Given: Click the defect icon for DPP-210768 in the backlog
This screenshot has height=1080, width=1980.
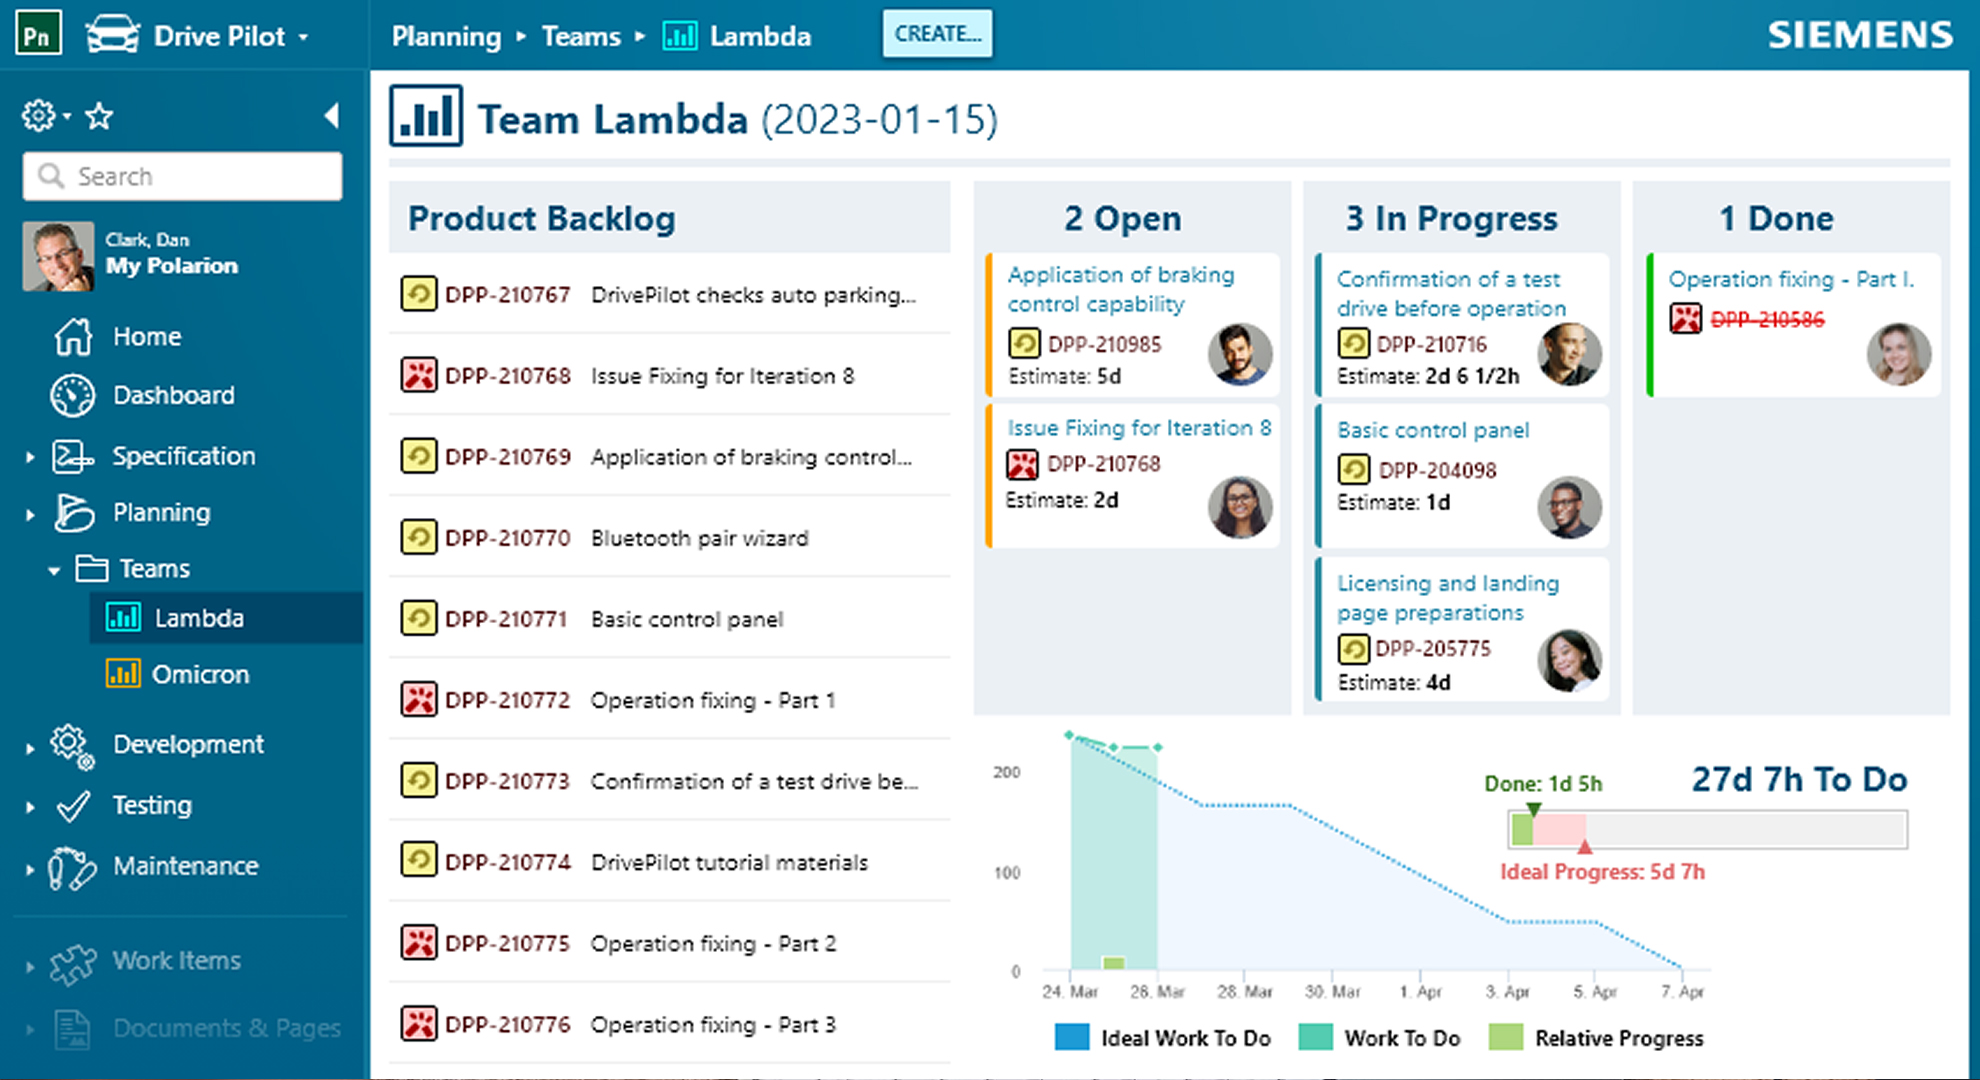Looking at the screenshot, I should [x=418, y=376].
